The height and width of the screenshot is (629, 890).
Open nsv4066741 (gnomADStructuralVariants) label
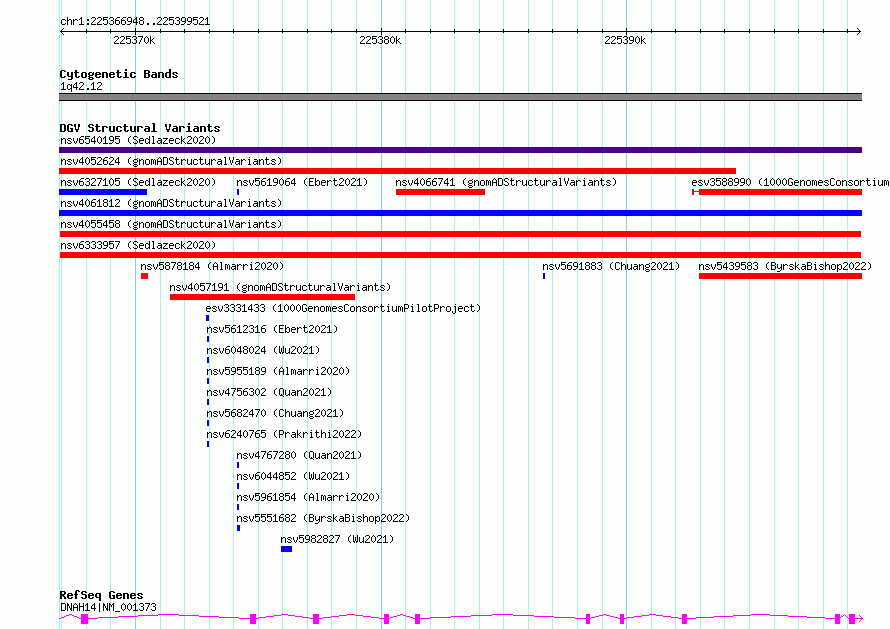point(506,182)
